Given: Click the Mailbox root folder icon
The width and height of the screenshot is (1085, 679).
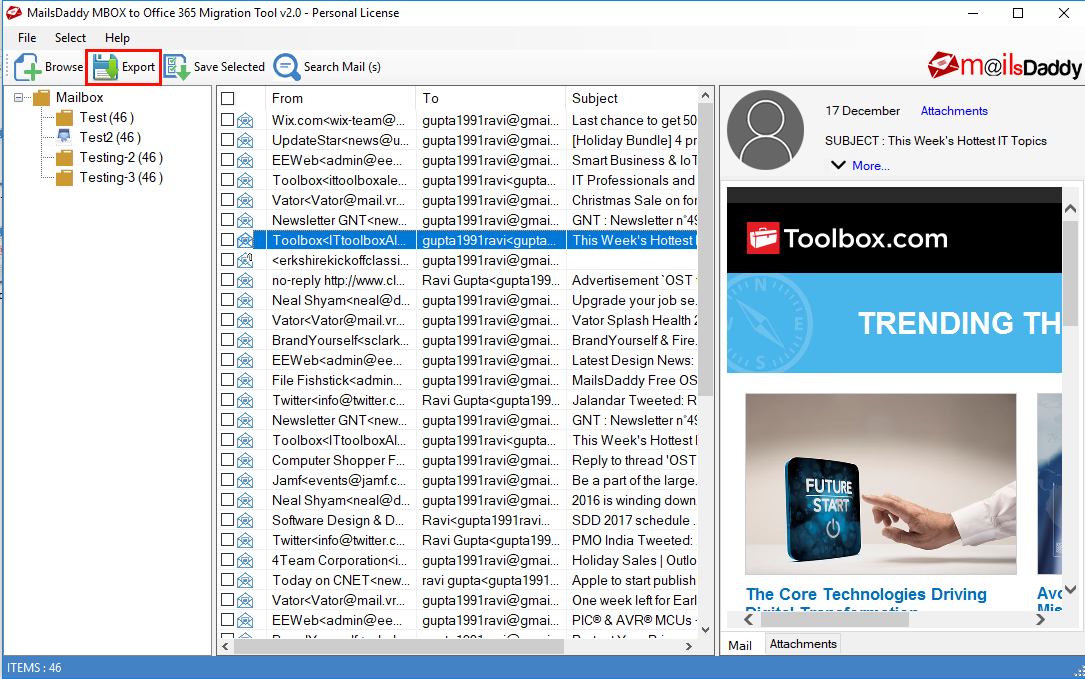Looking at the screenshot, I should click(x=42, y=98).
